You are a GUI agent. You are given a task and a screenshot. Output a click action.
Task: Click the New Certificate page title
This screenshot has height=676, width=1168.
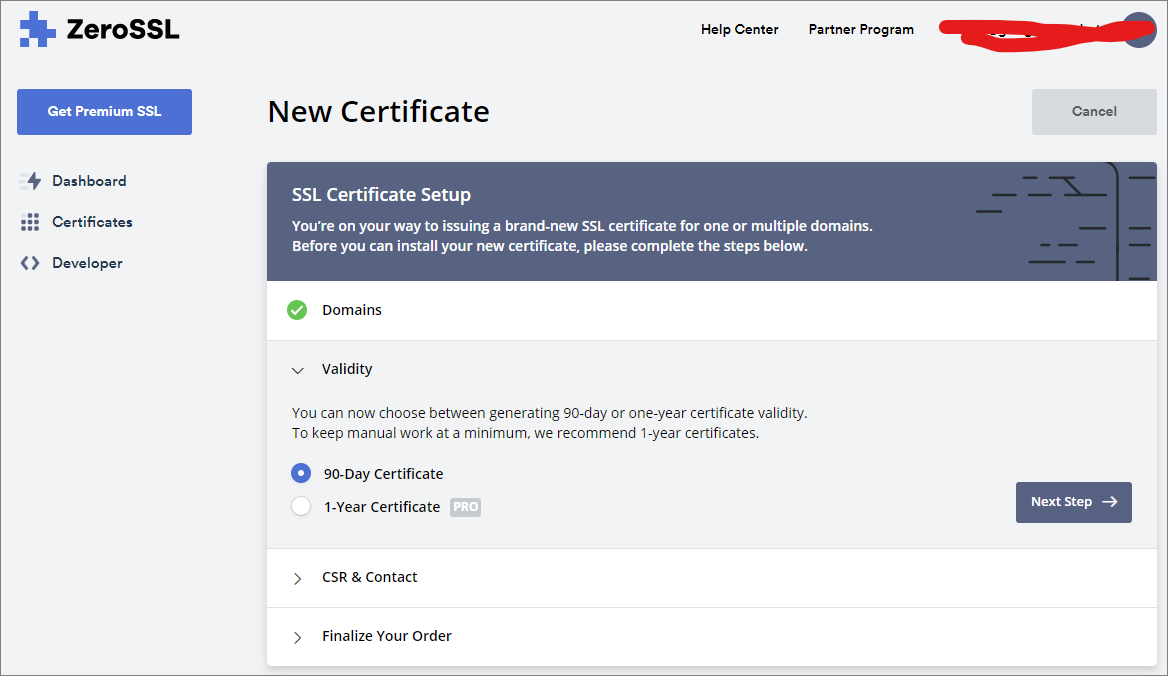[378, 112]
